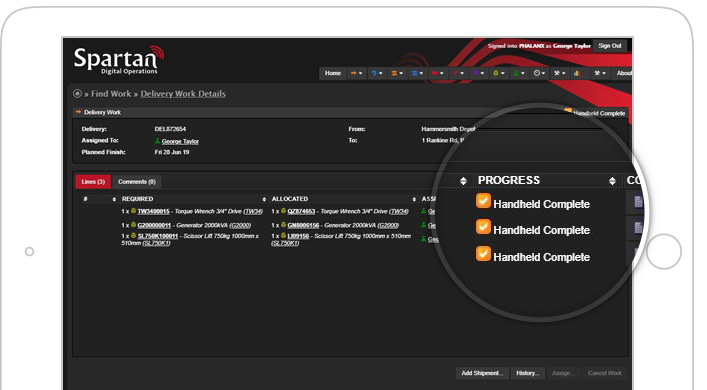Open the George Taylor assigned-to link
Viewport: 707px width, 390px height.
tap(180, 142)
